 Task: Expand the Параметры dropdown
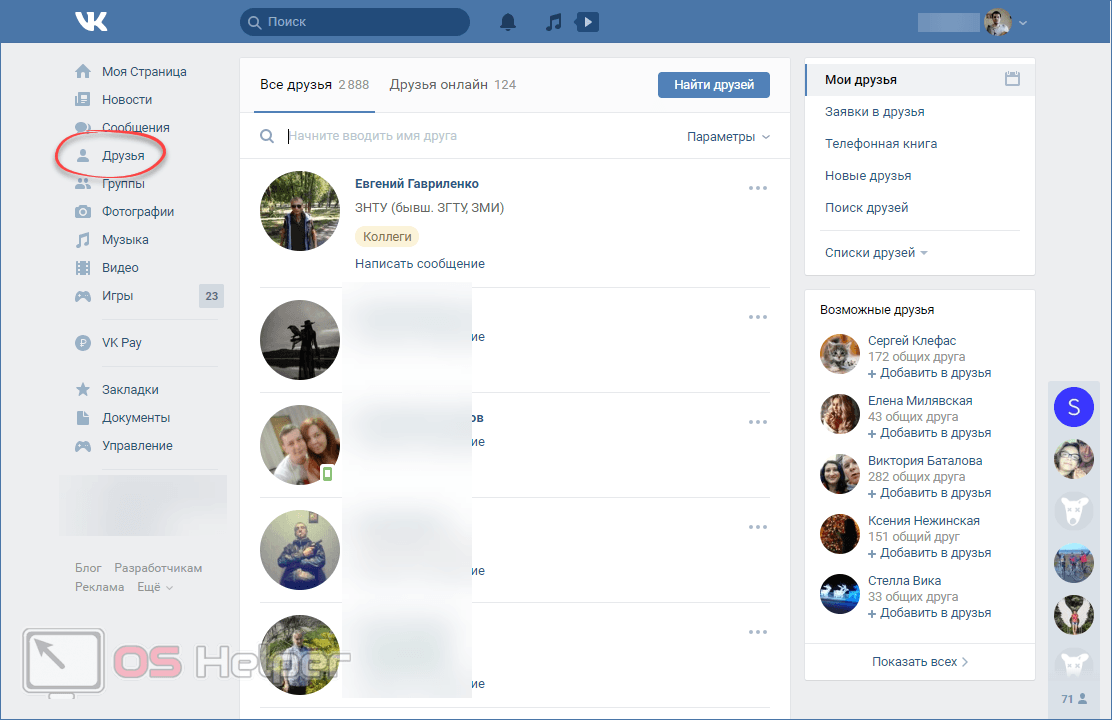pos(728,137)
